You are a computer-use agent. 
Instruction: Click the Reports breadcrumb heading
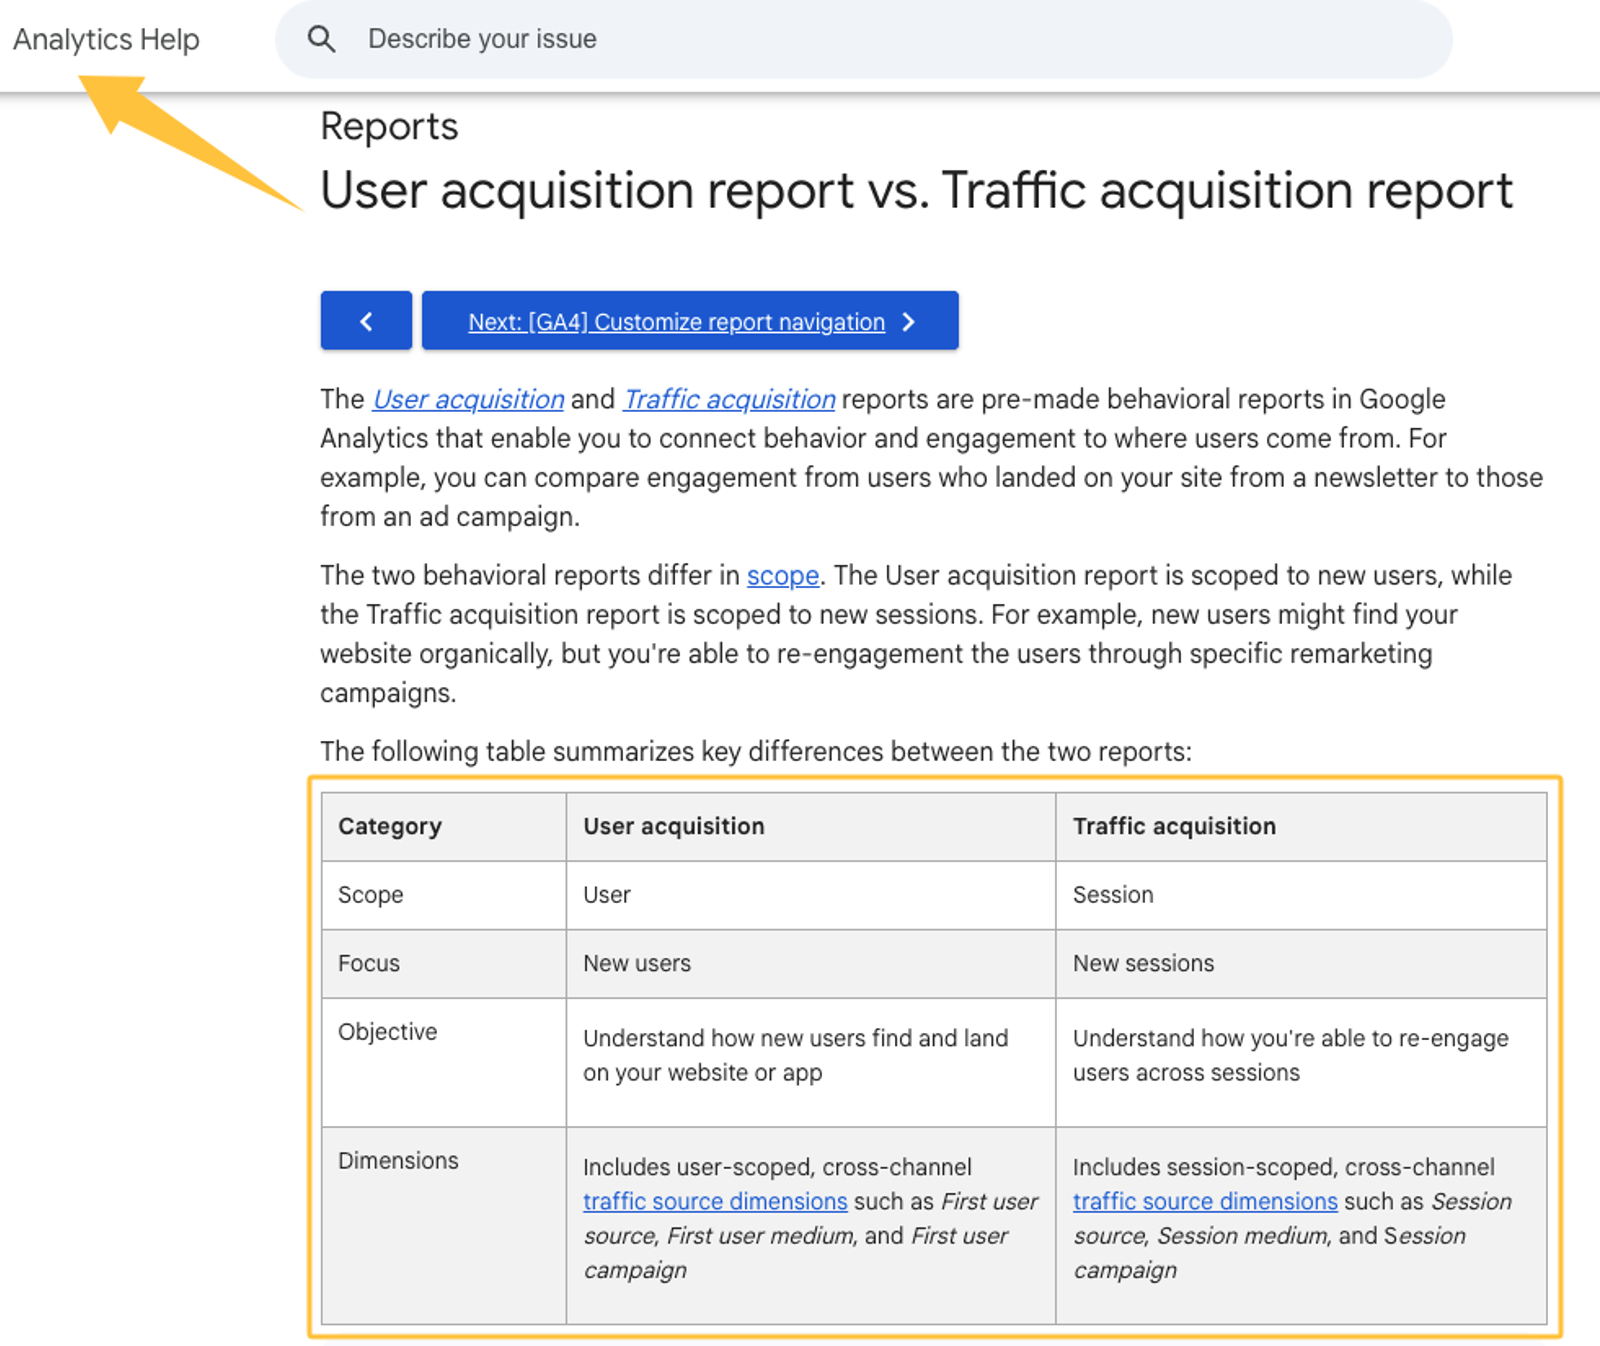(x=389, y=127)
